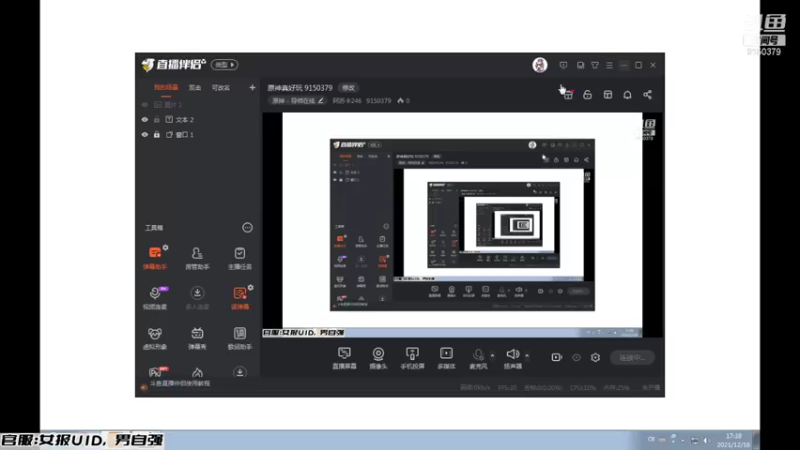This screenshot has width=800, height=450.
Task: Mute the 麦克风 microphone
Action: click(x=478, y=358)
